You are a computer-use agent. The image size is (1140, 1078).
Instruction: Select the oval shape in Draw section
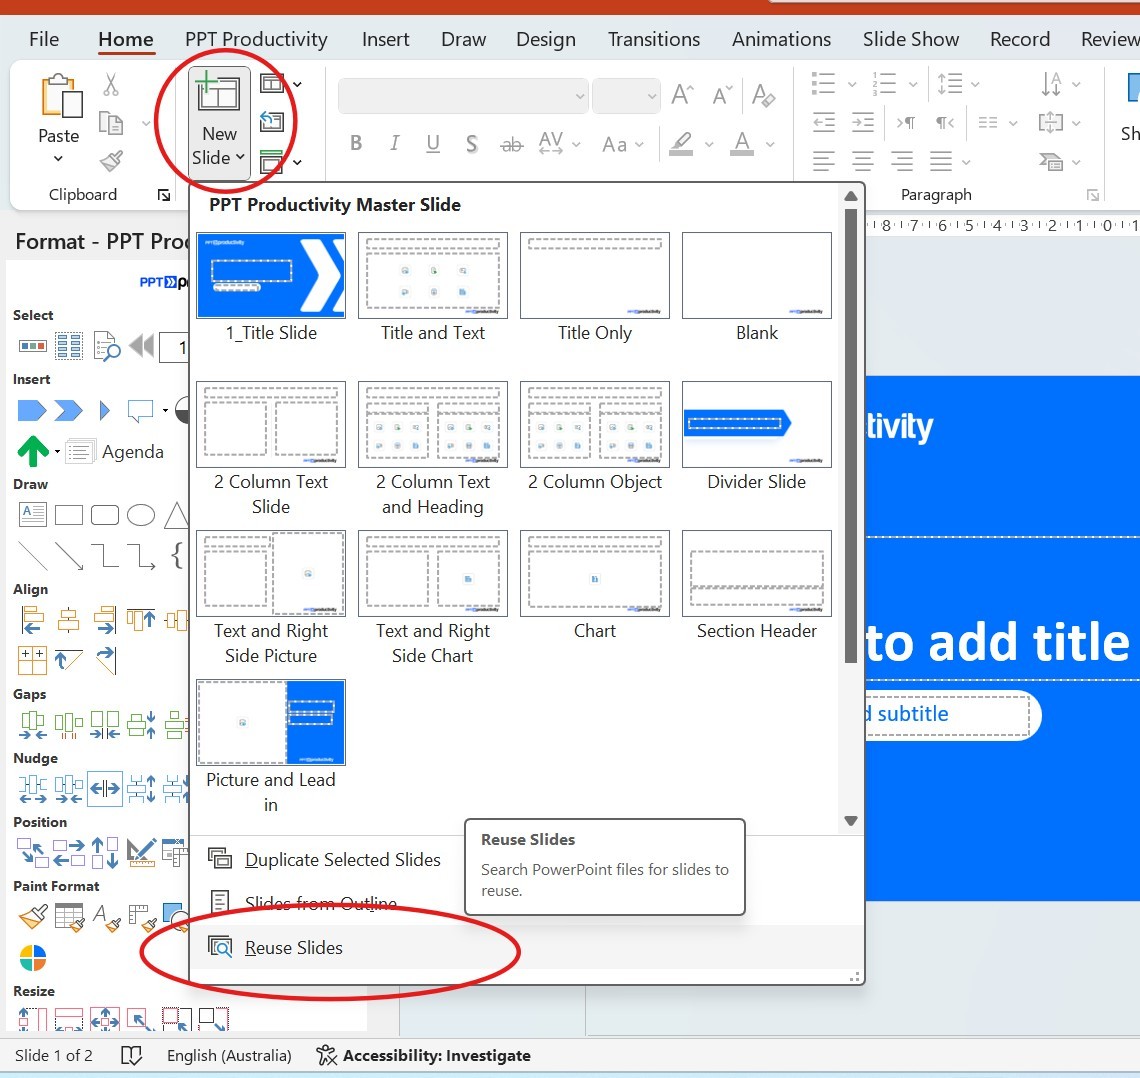[x=141, y=515]
